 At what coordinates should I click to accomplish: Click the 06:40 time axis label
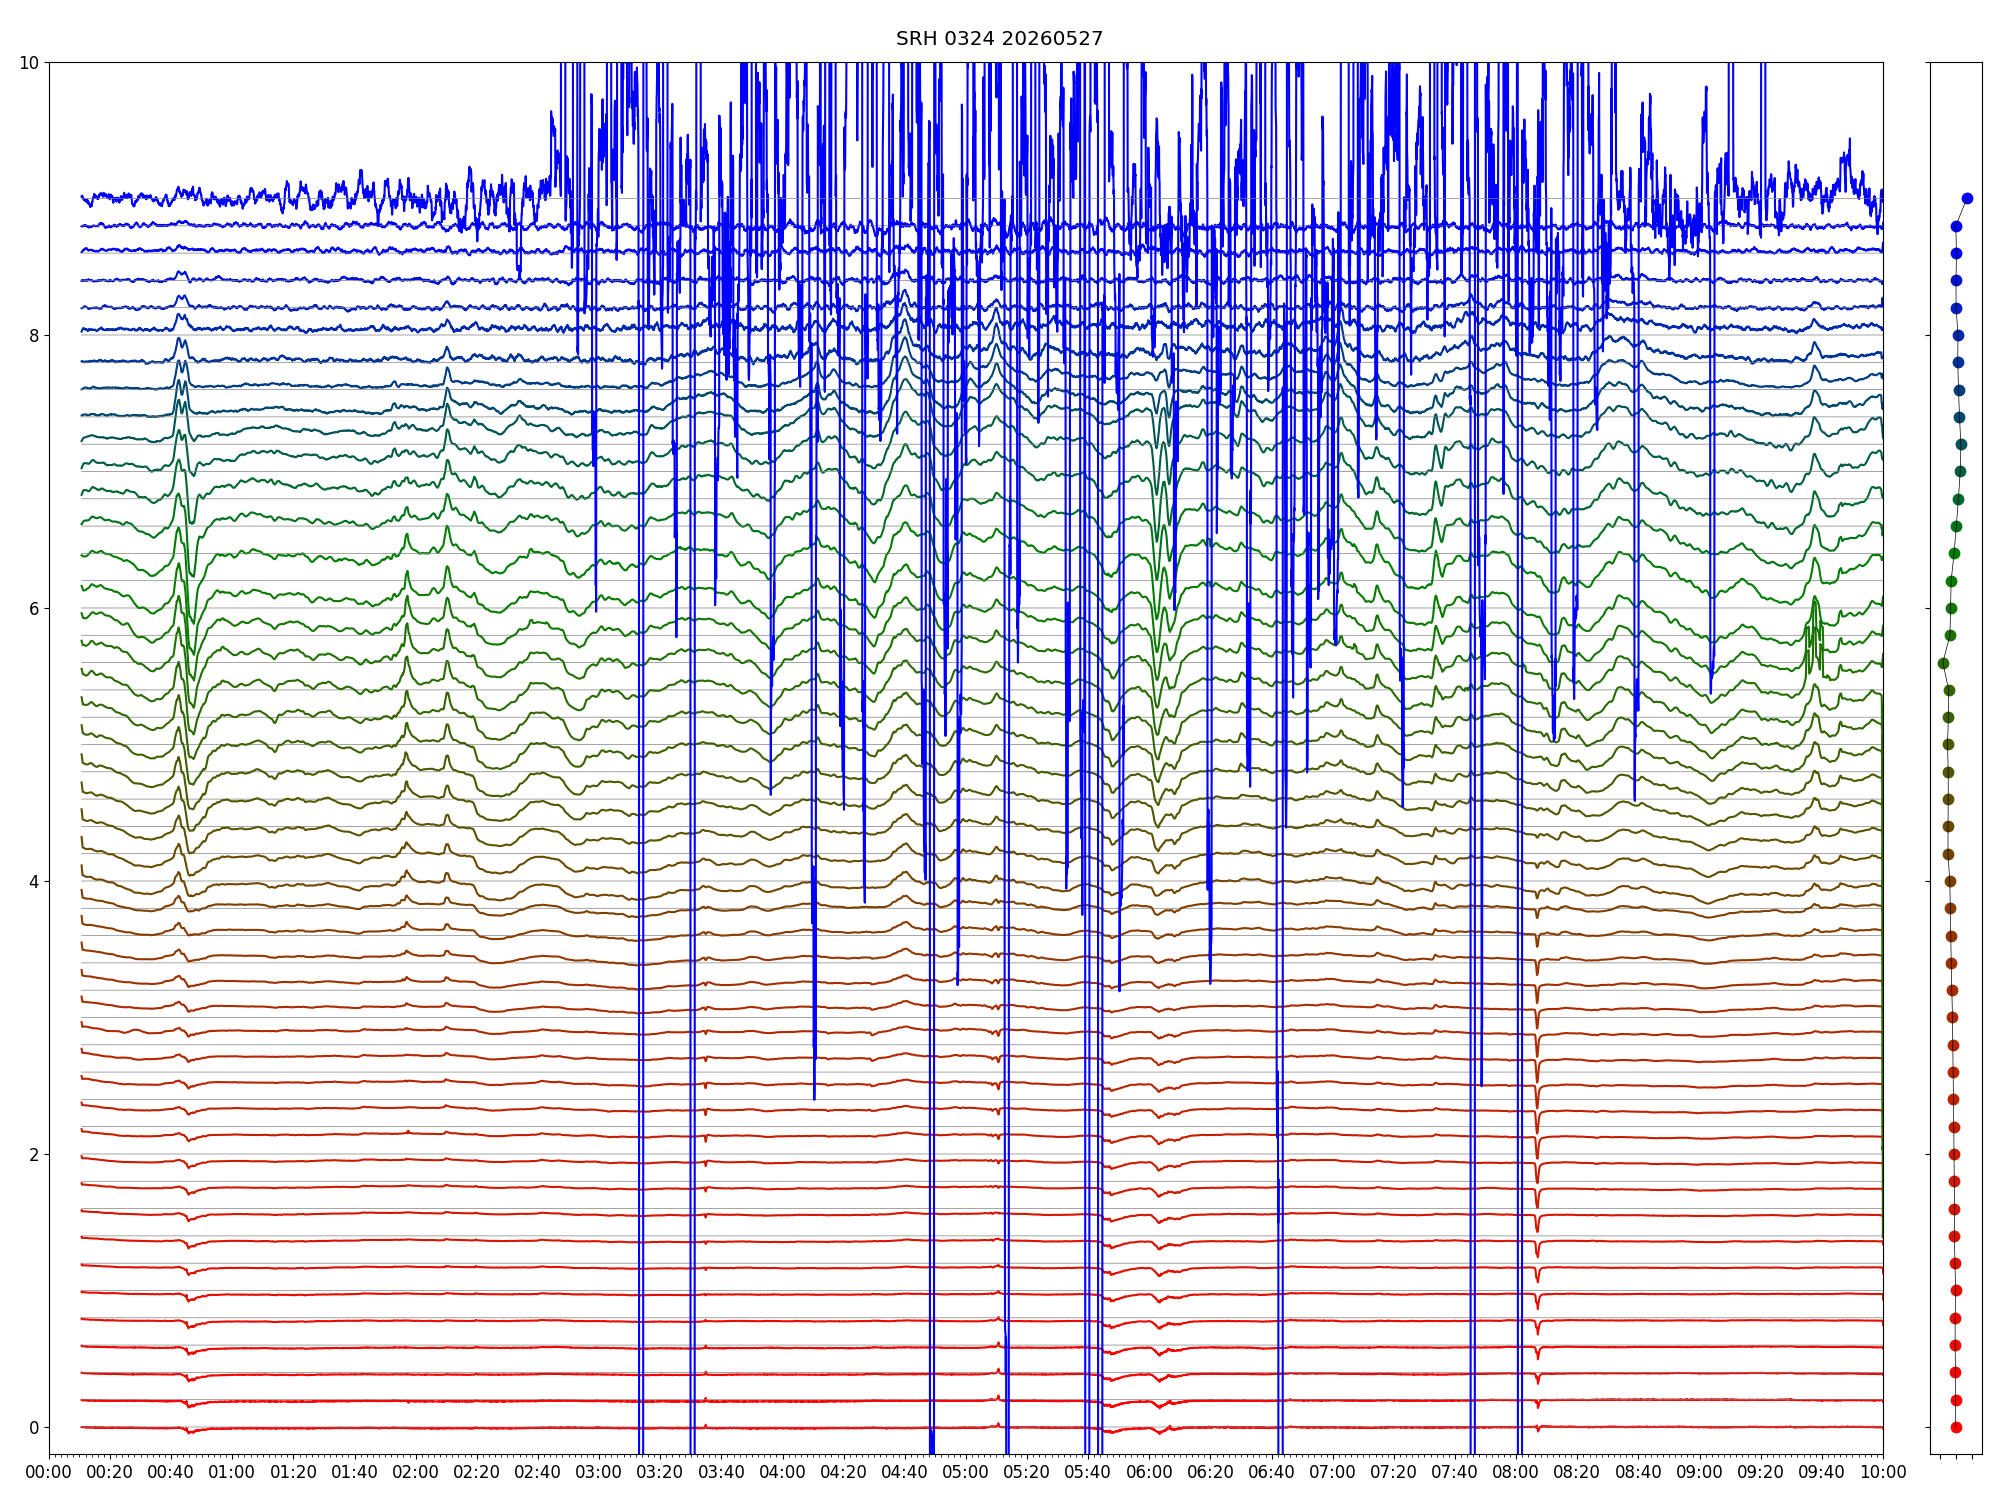pyautogui.click(x=1272, y=1473)
